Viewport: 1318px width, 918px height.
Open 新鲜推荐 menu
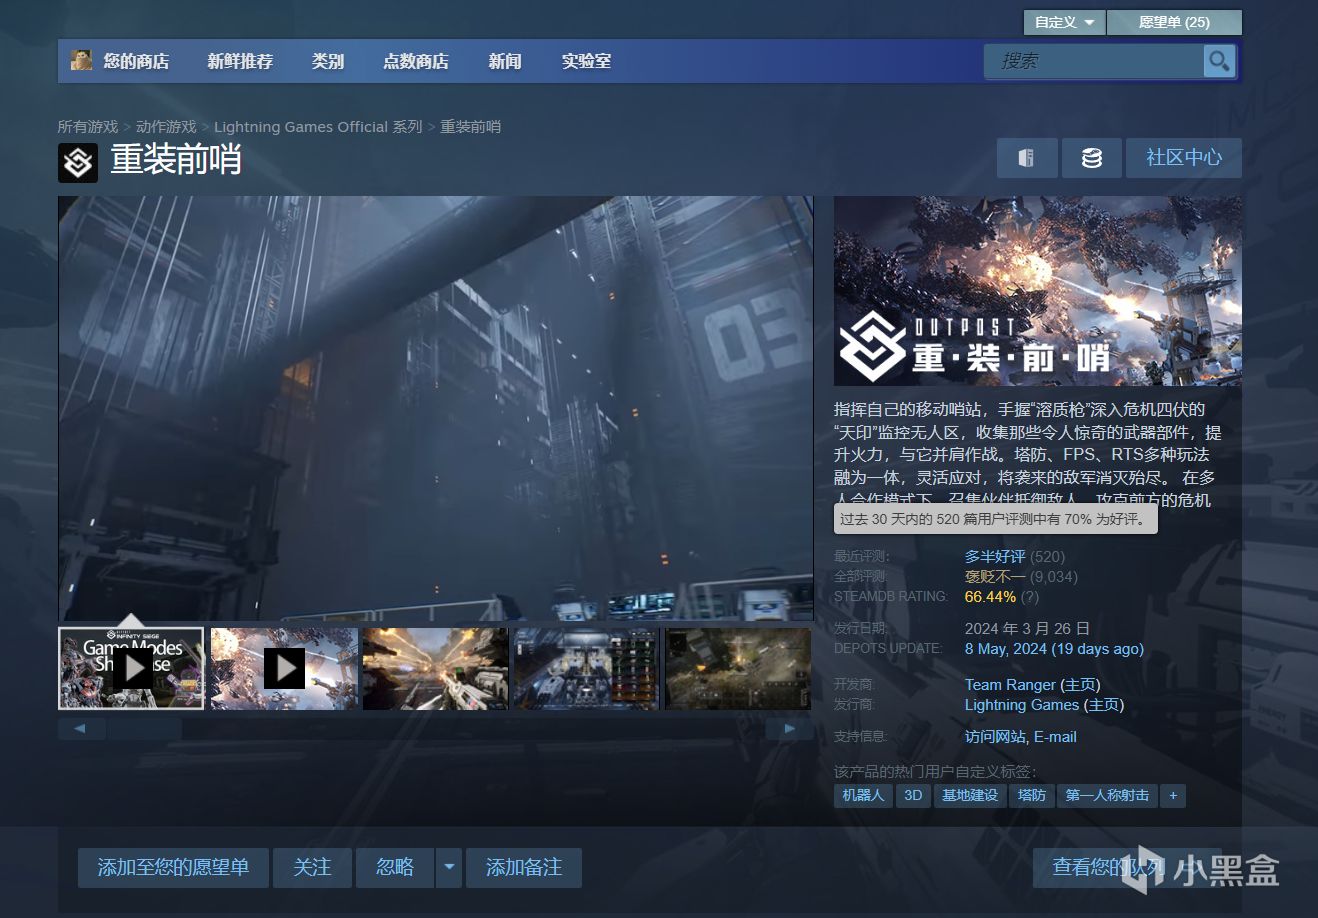point(240,61)
